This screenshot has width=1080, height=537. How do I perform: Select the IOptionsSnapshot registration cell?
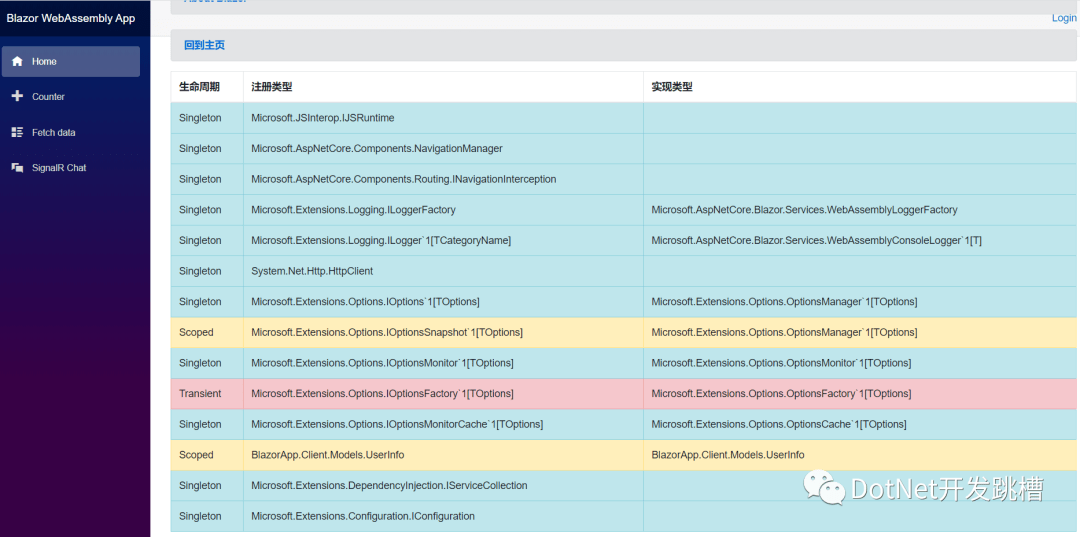tap(387, 332)
